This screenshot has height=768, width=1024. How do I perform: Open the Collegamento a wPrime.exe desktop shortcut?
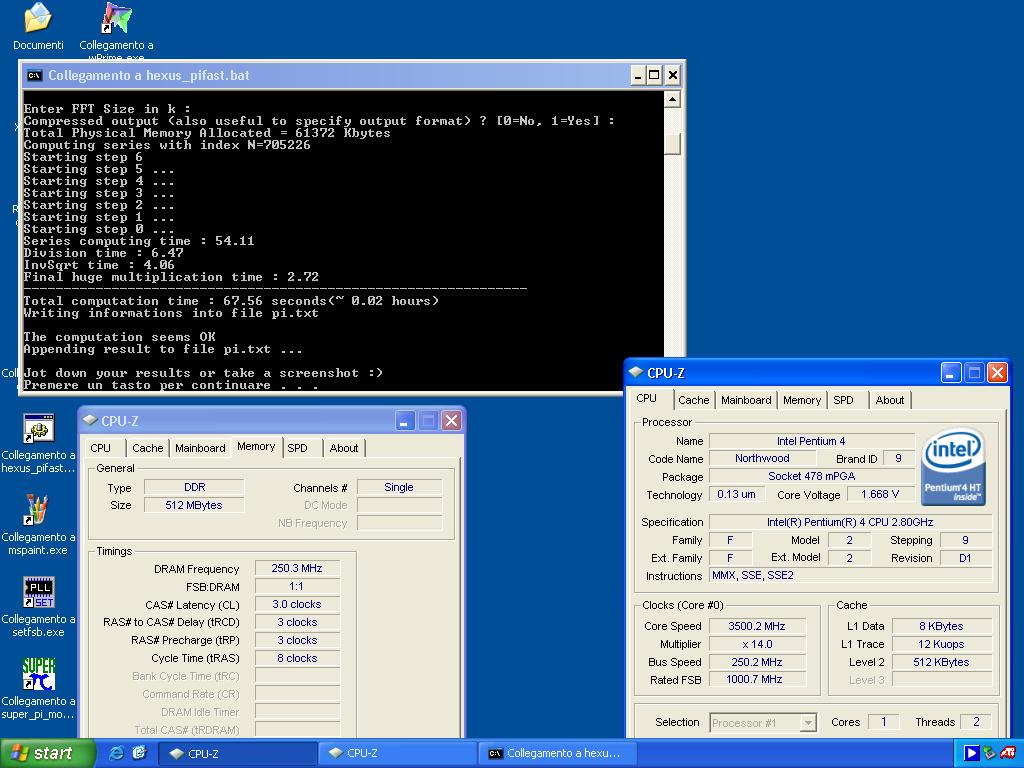point(116,18)
